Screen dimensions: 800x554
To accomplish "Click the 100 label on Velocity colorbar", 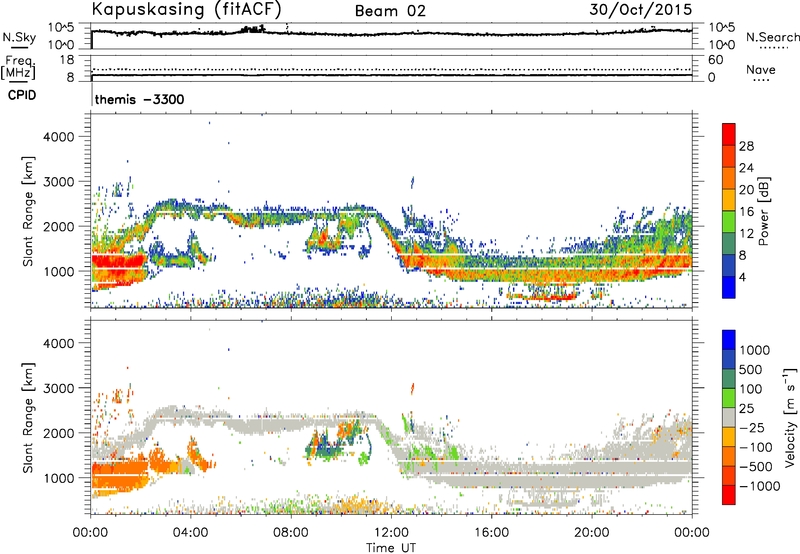I will point(750,389).
